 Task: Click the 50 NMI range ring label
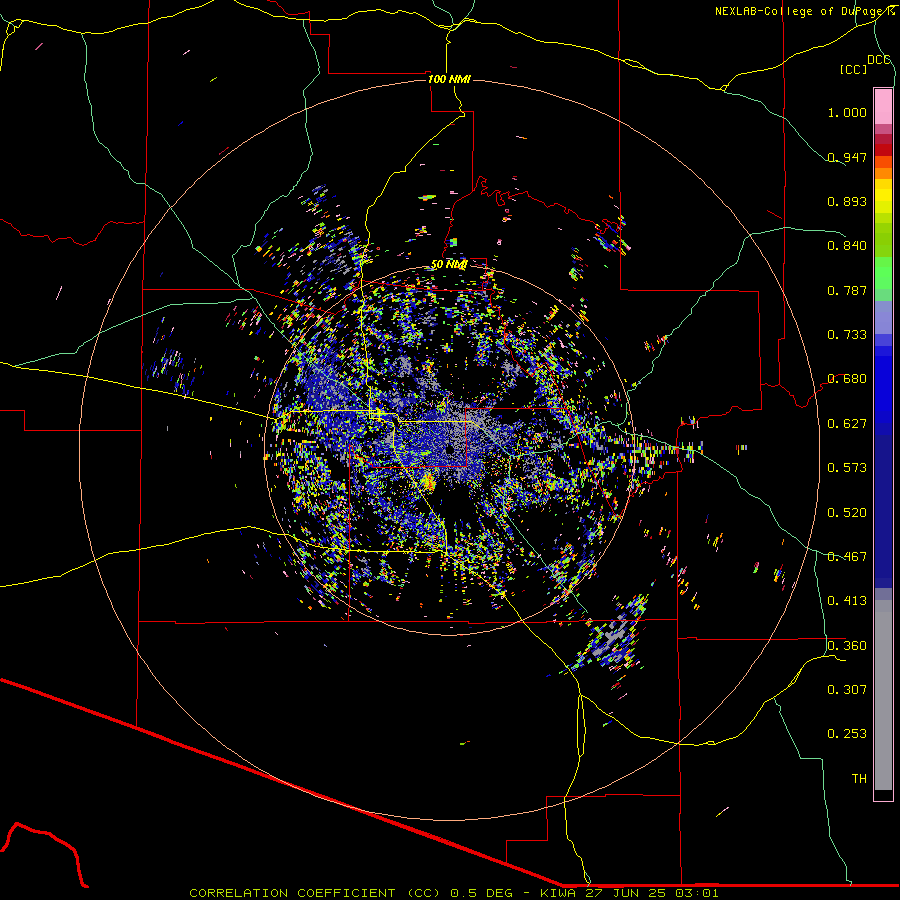click(449, 265)
